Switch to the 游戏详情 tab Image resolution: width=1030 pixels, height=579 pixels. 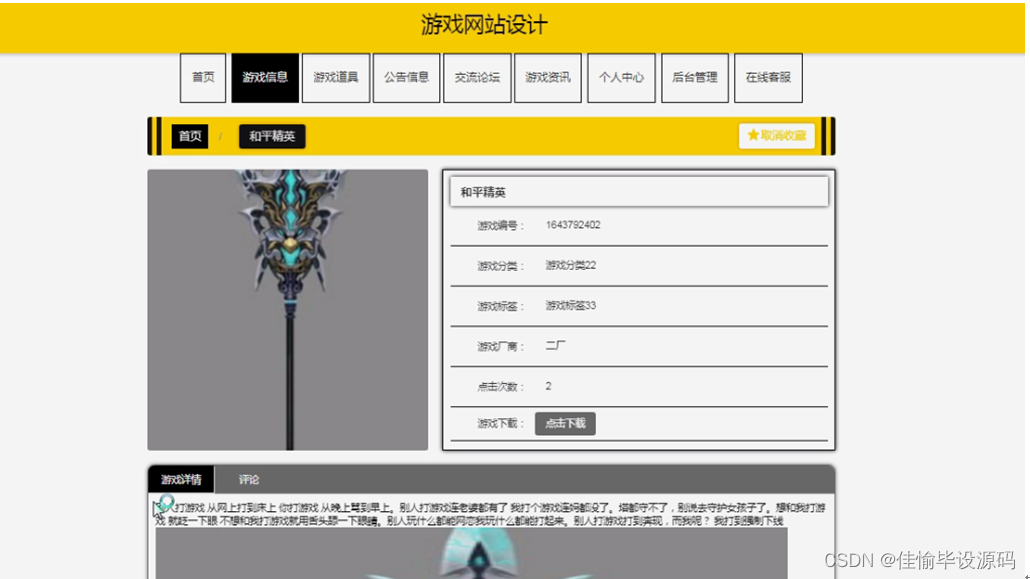pos(181,480)
